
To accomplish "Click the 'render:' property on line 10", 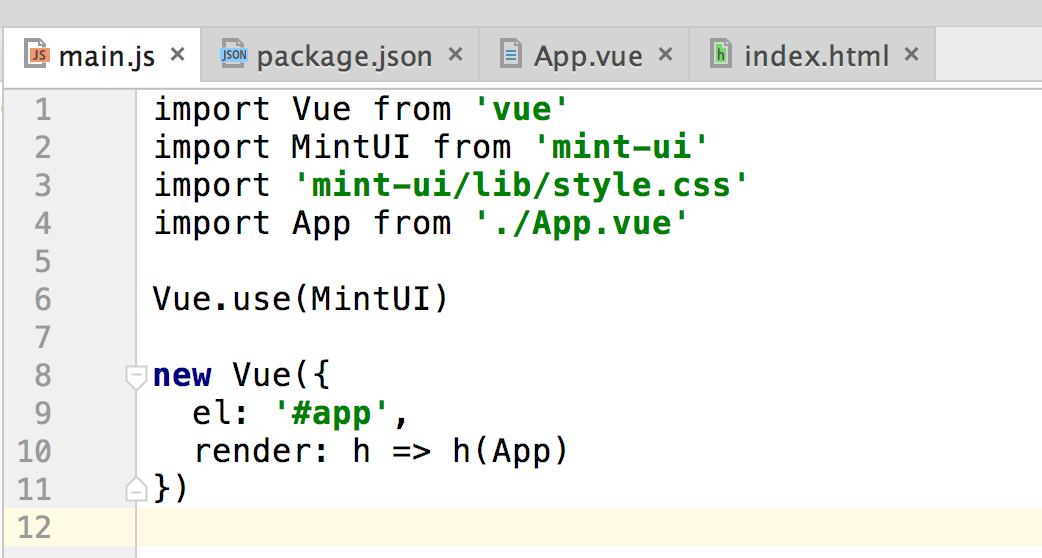I will click(x=261, y=452).
